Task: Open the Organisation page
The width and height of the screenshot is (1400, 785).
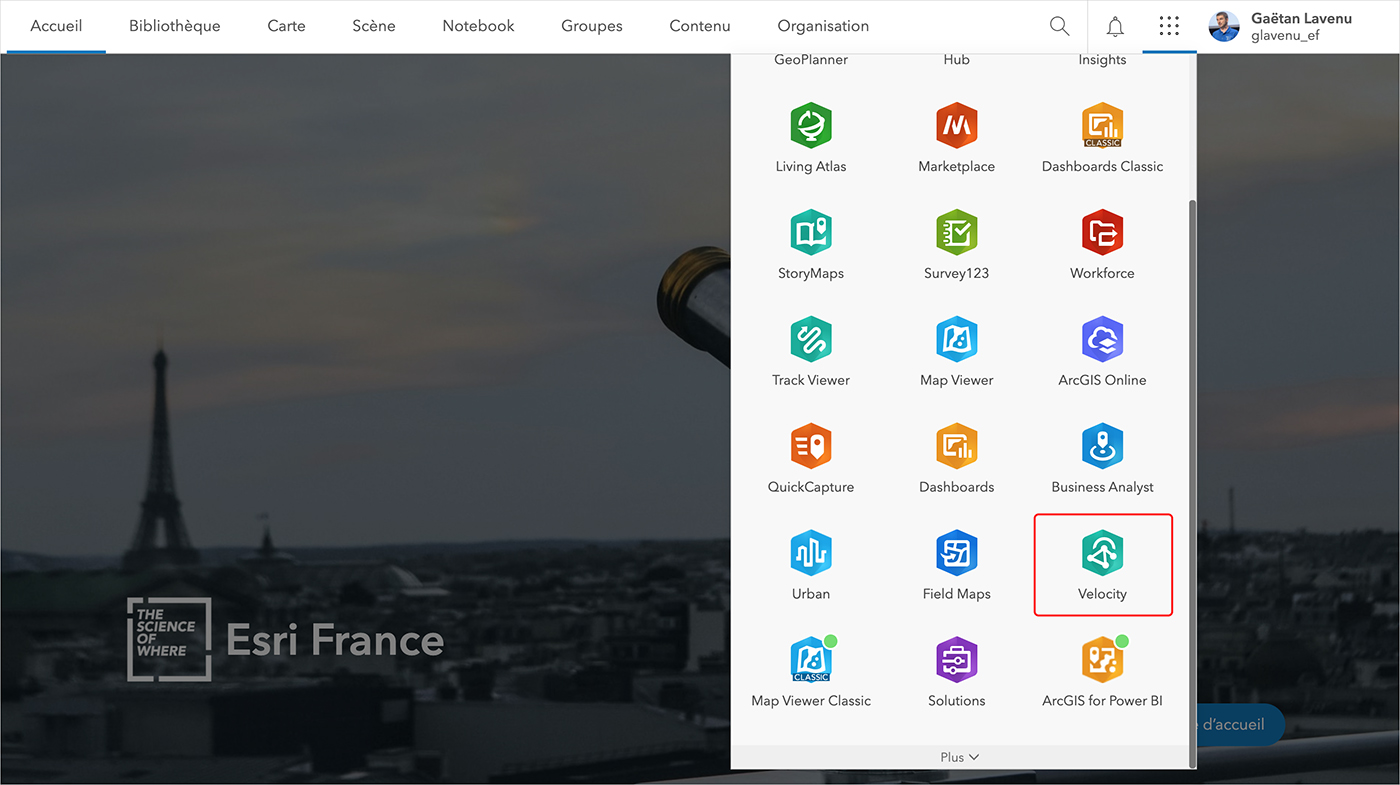Action: (x=823, y=26)
